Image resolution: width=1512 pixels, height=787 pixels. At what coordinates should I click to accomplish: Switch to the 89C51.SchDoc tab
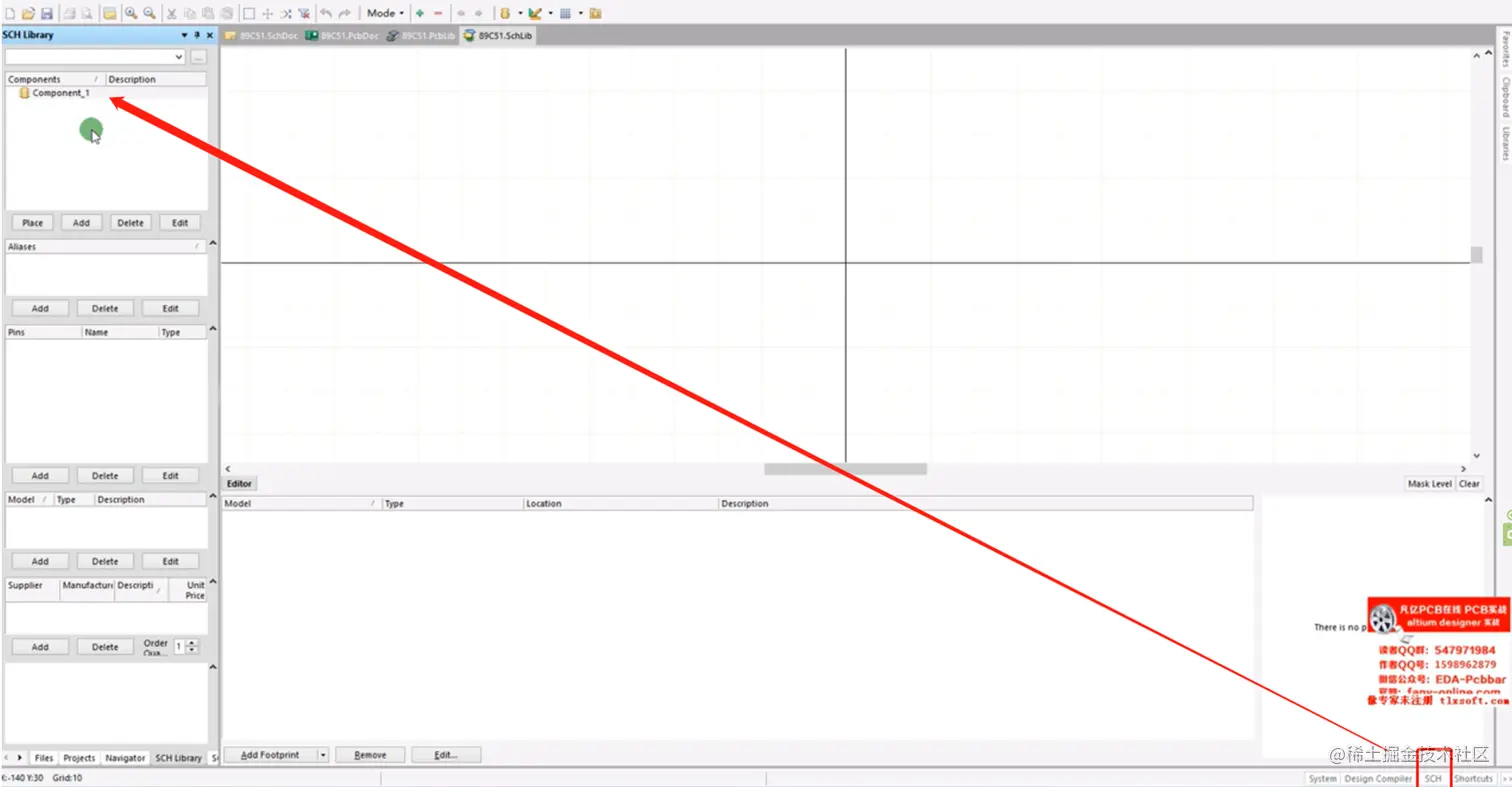[x=262, y=36]
